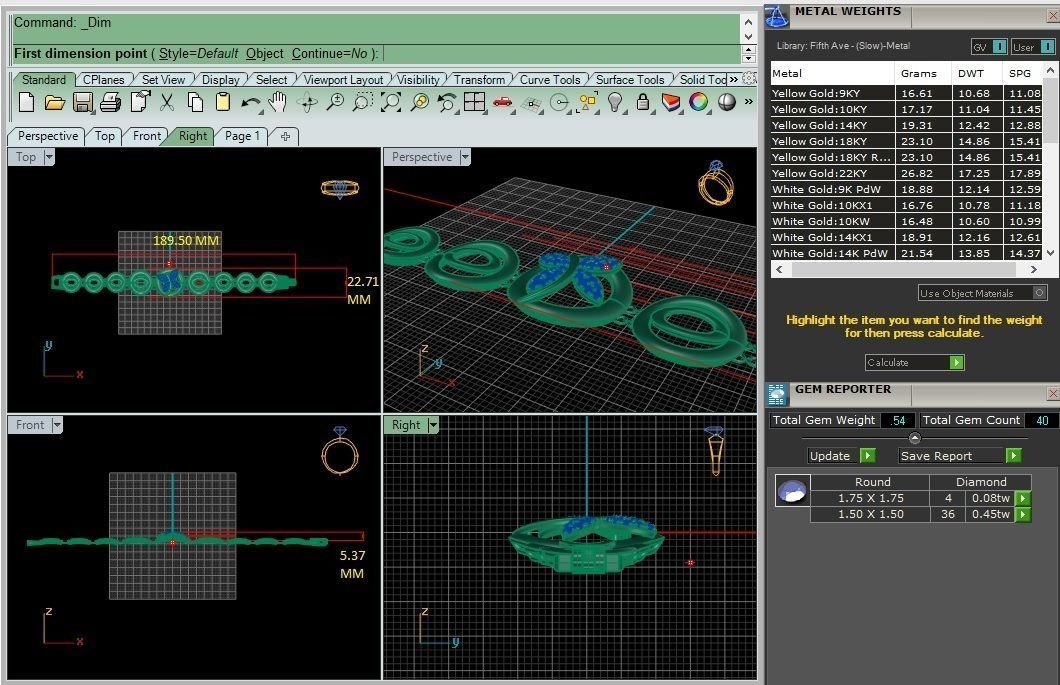1060x685 pixels.
Task: Click the Style=Default command option
Action: pyautogui.click(x=198, y=53)
